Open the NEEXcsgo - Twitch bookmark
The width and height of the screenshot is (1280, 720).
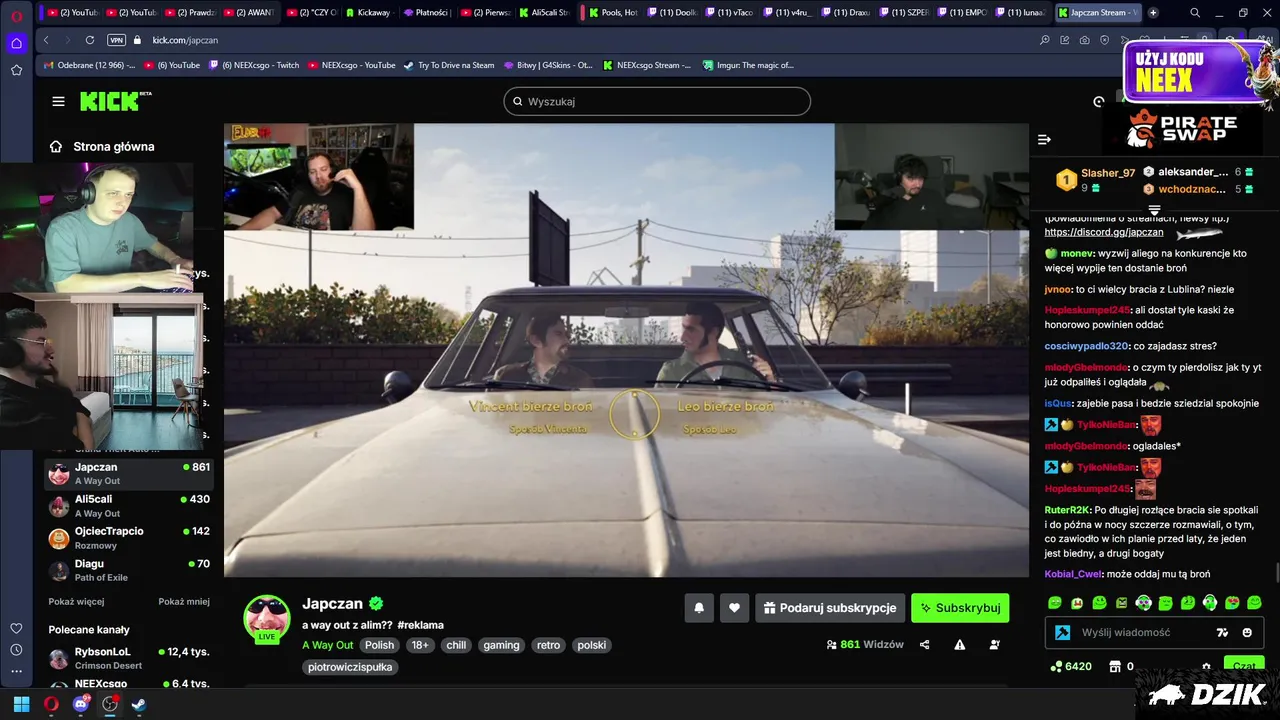click(253, 65)
